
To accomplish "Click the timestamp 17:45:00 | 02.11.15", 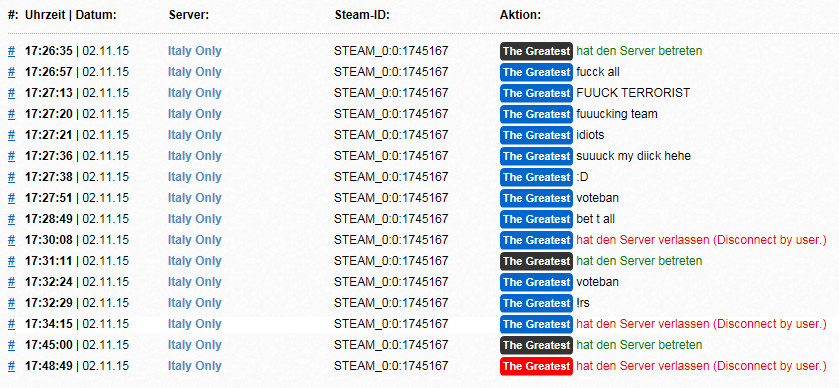I will (77, 345).
